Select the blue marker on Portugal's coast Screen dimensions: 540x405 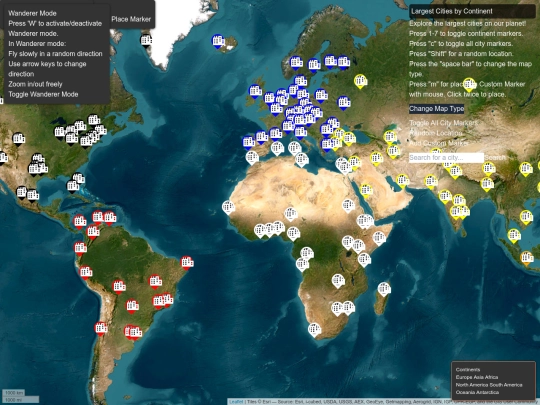tap(249, 143)
